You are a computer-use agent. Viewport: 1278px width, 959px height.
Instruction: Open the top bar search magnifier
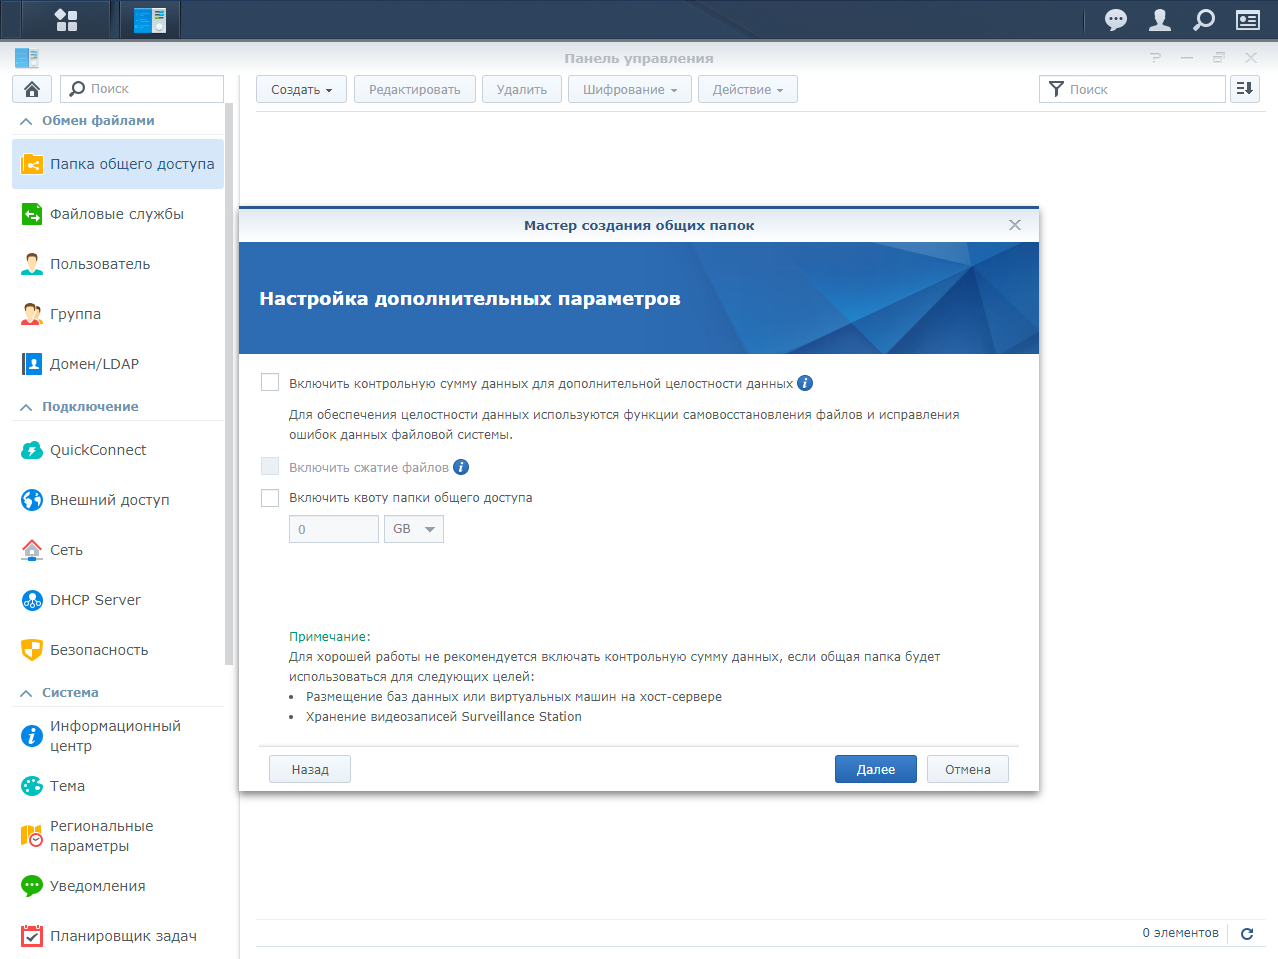point(1204,19)
